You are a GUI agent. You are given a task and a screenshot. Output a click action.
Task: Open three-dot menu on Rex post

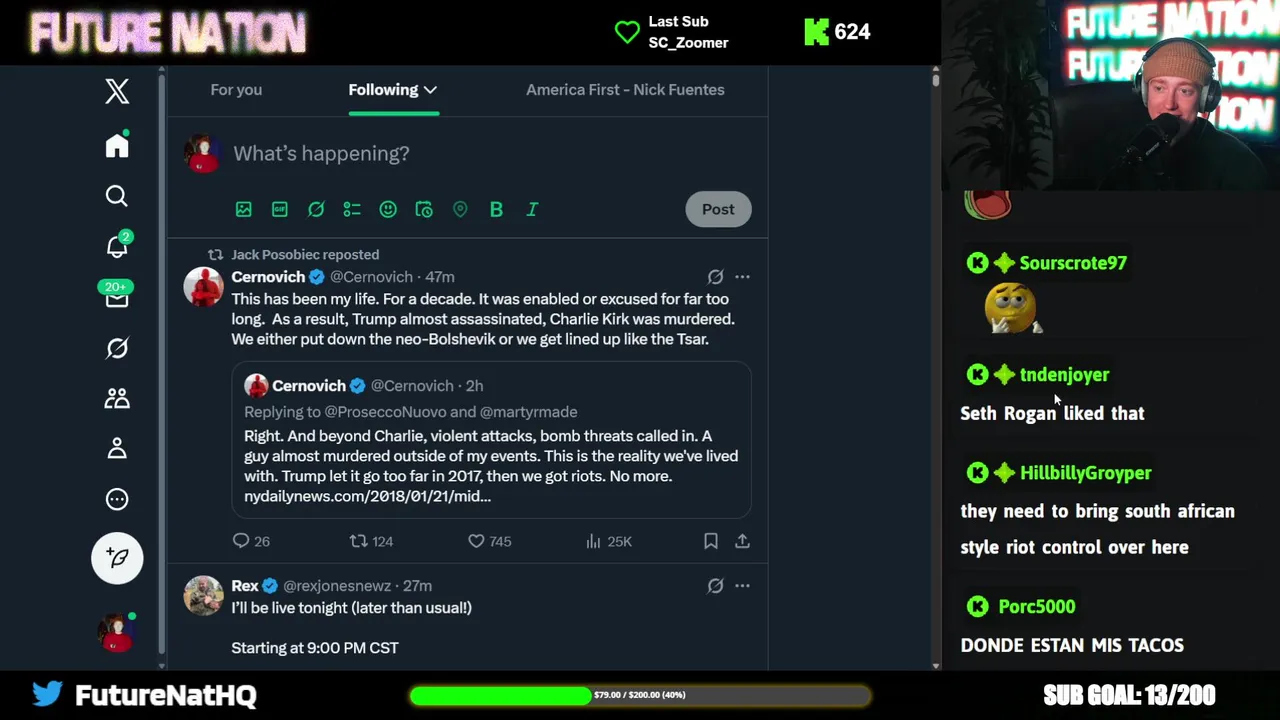pyautogui.click(x=742, y=586)
